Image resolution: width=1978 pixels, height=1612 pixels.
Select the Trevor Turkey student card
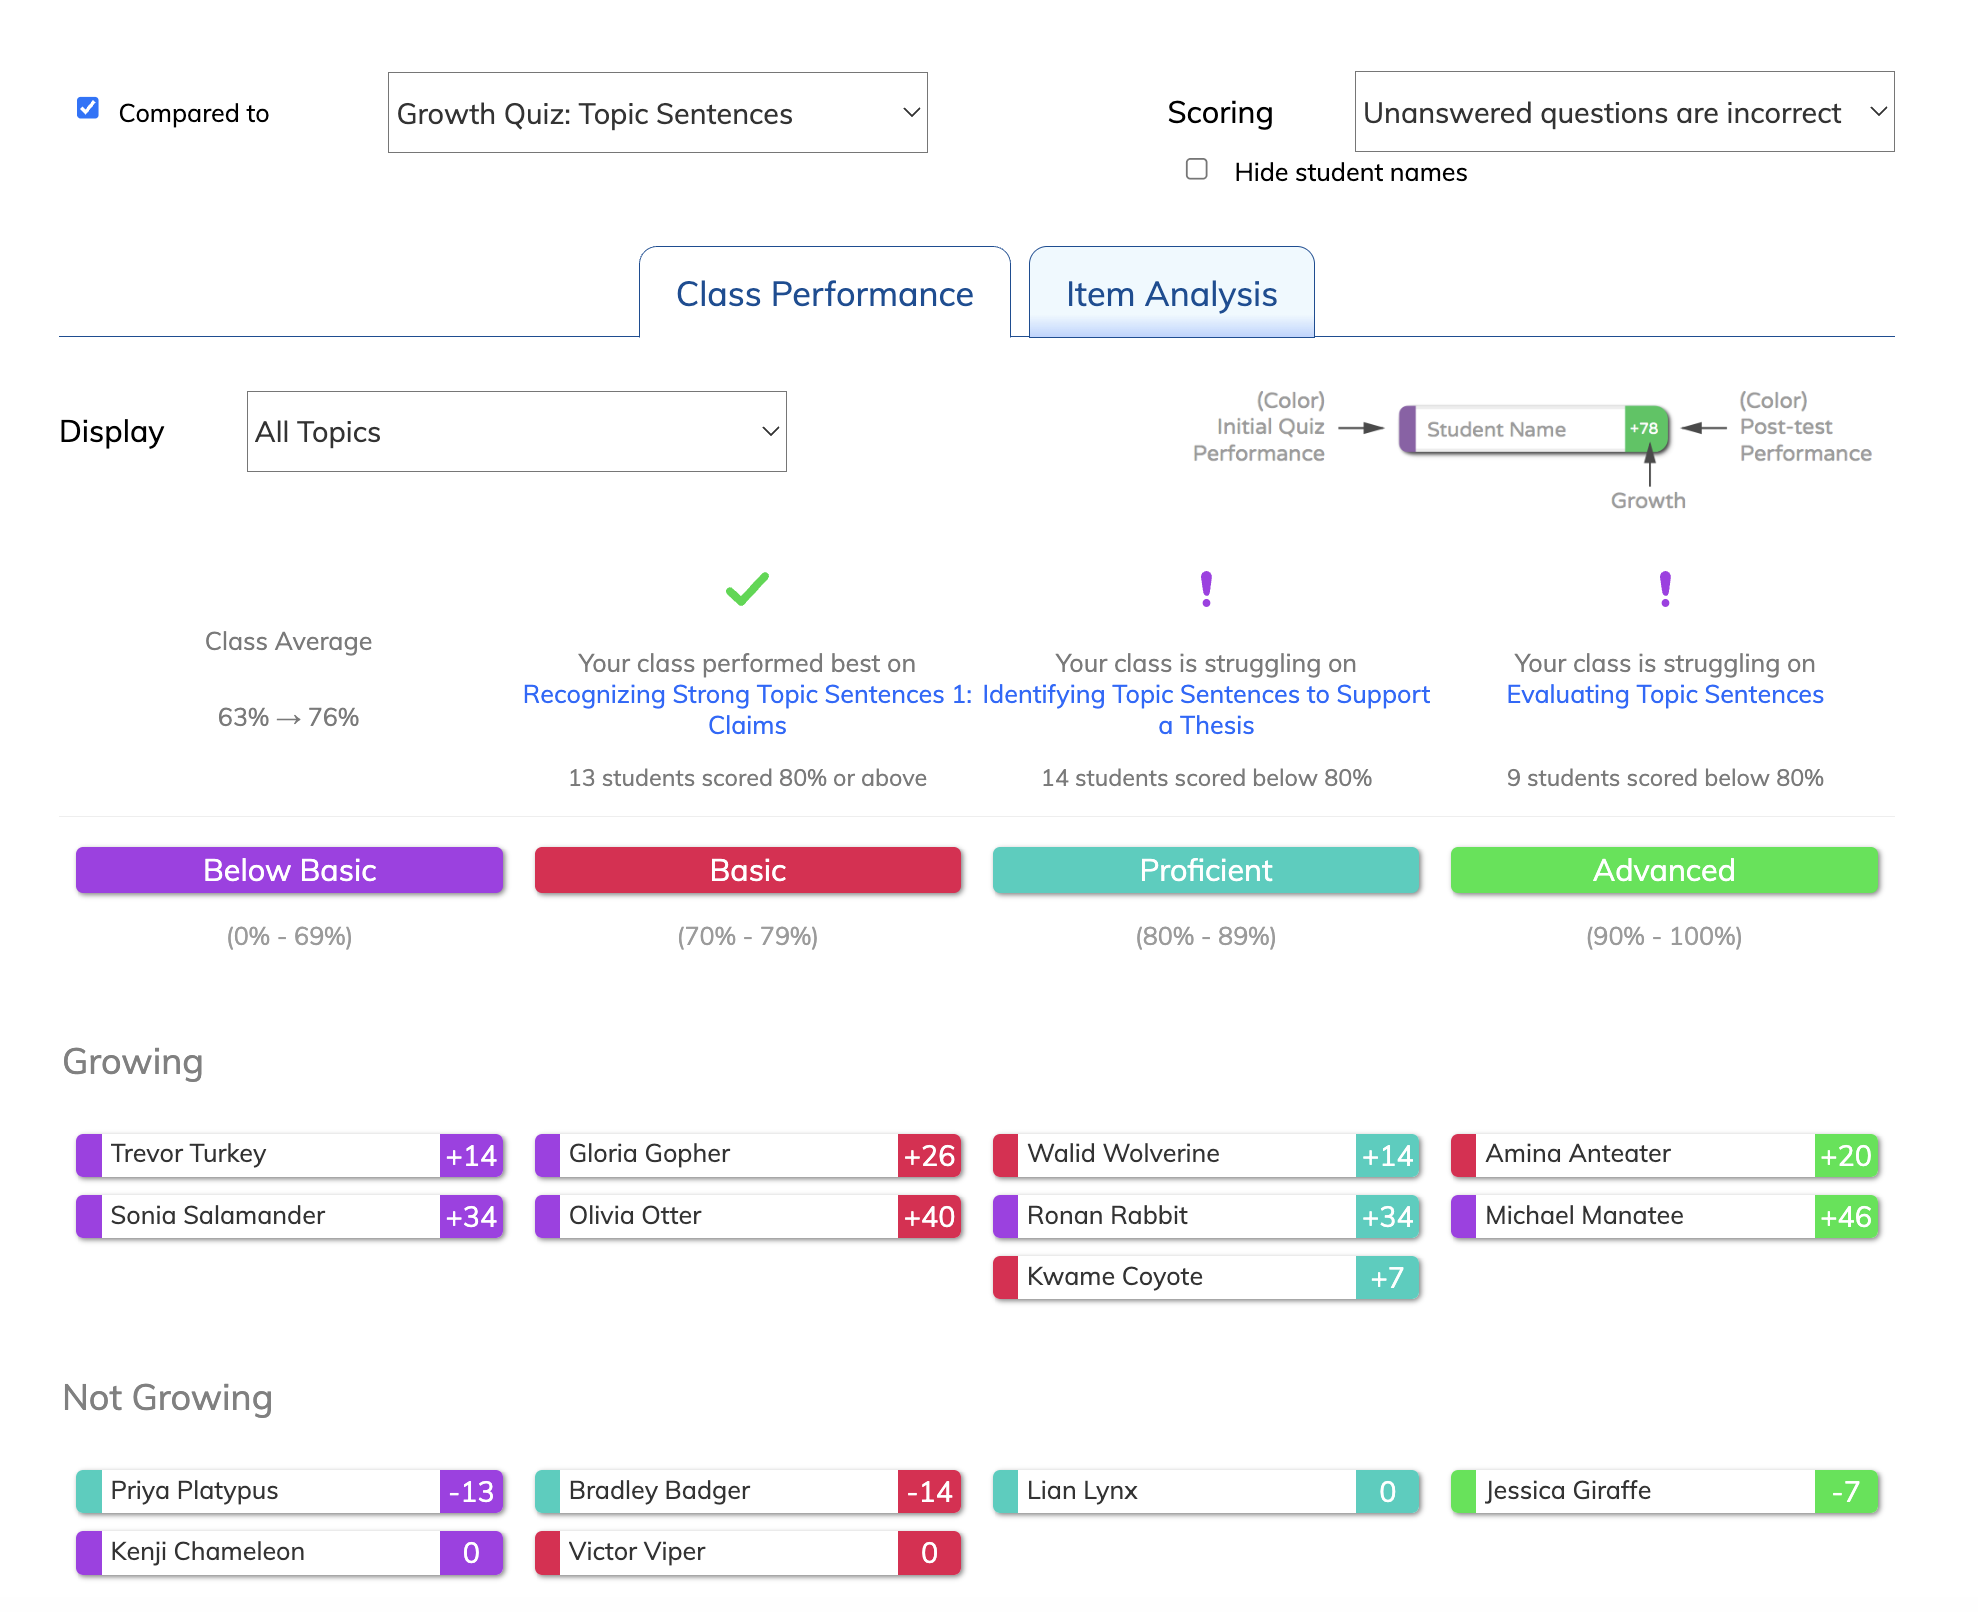[290, 1155]
